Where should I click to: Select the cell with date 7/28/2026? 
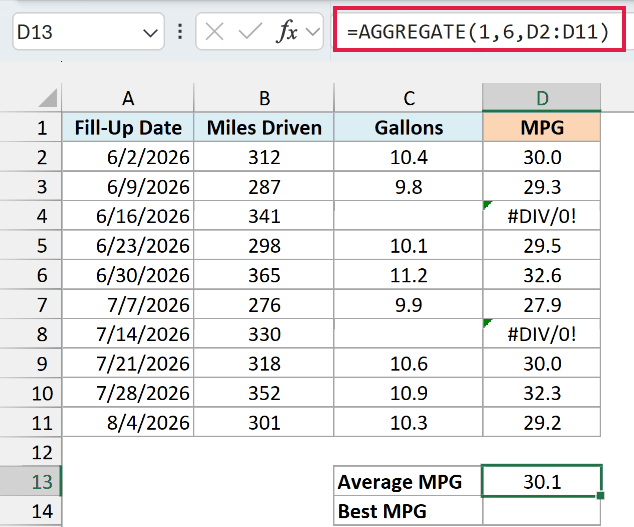pos(128,393)
